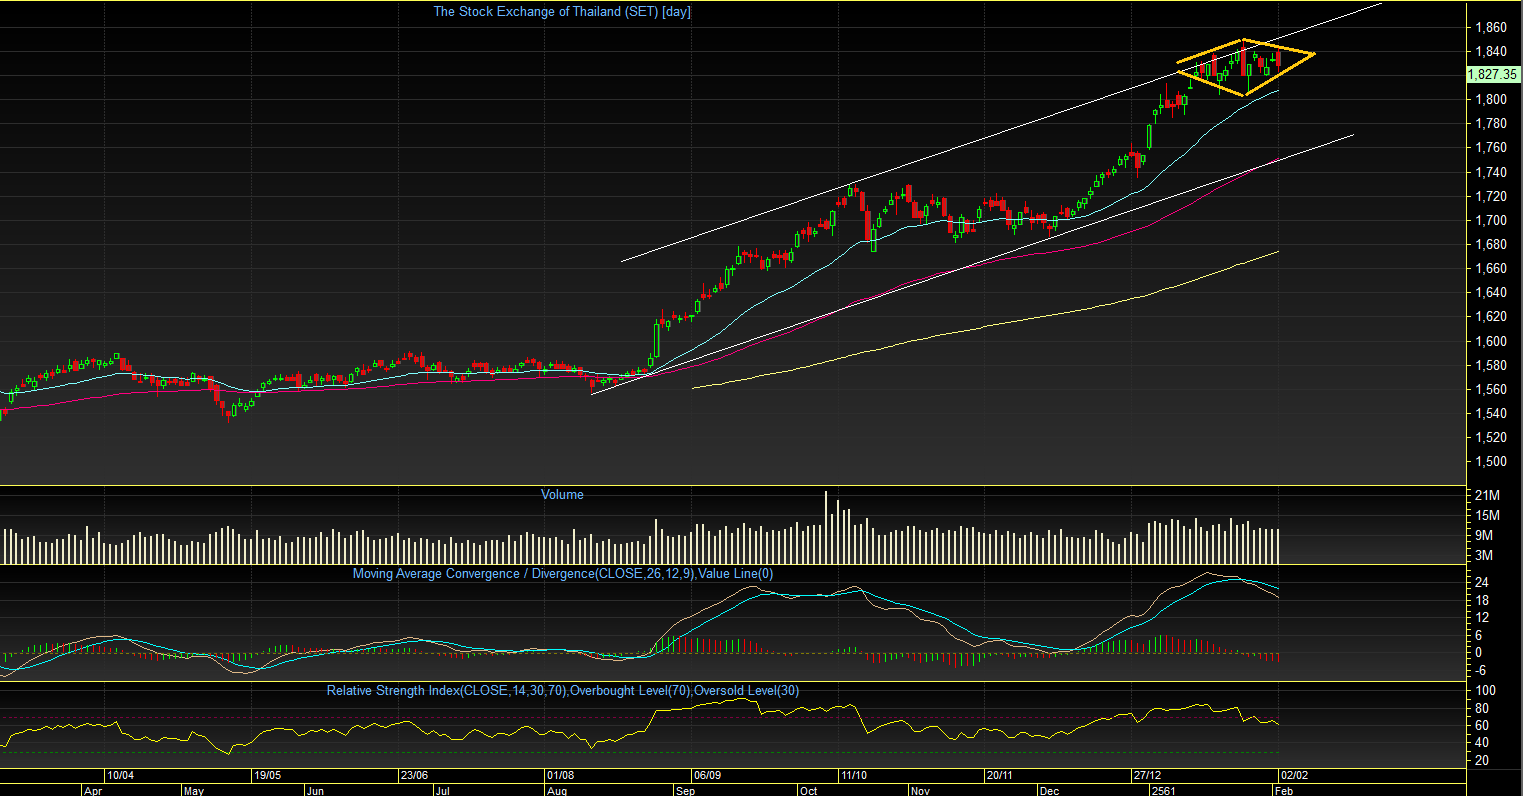Select the "1,580" price axis label
The width and height of the screenshot is (1523, 796).
tap(1492, 365)
